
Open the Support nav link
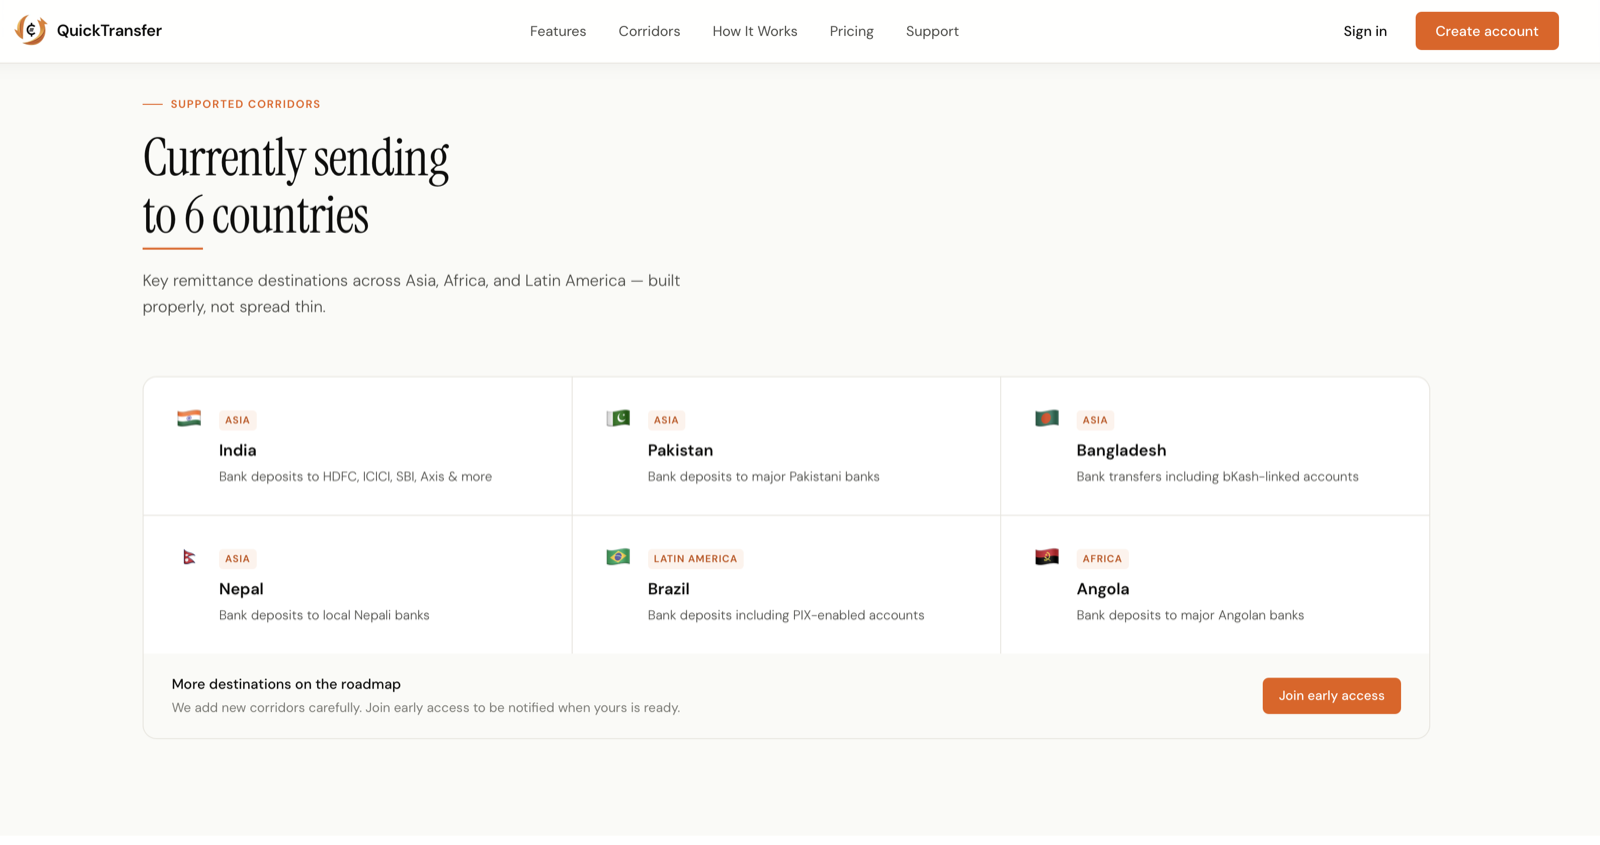(x=932, y=31)
